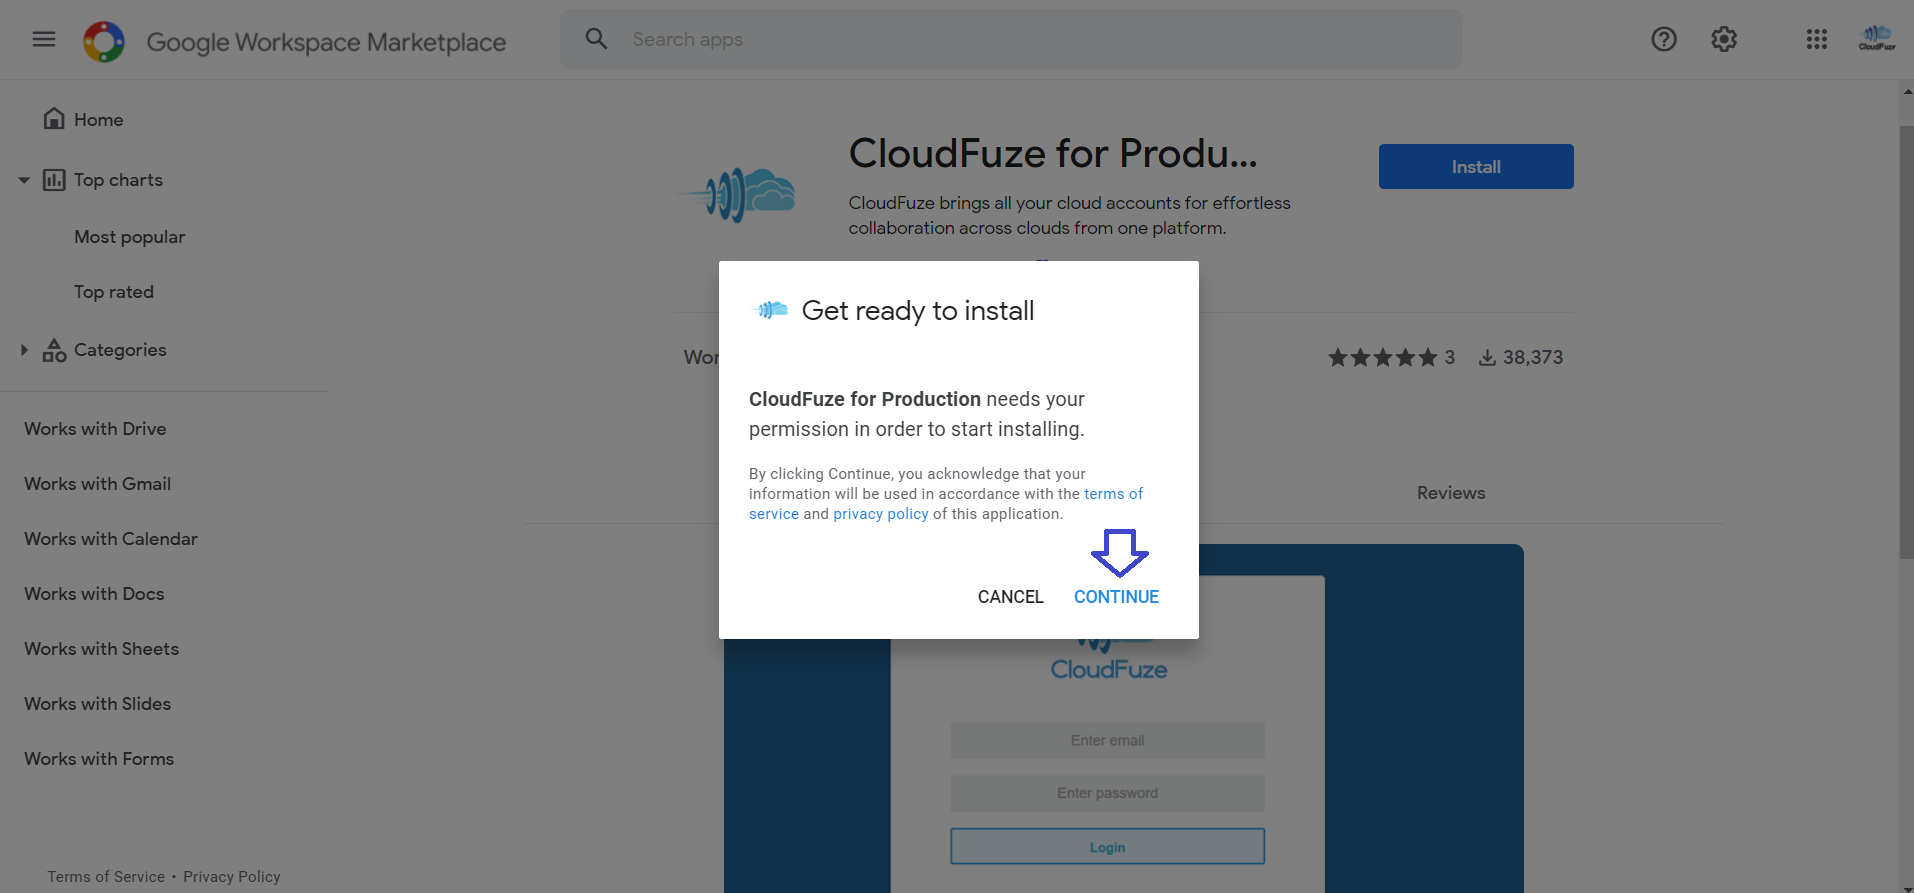Click the Categories label in sidebar

click(x=120, y=350)
